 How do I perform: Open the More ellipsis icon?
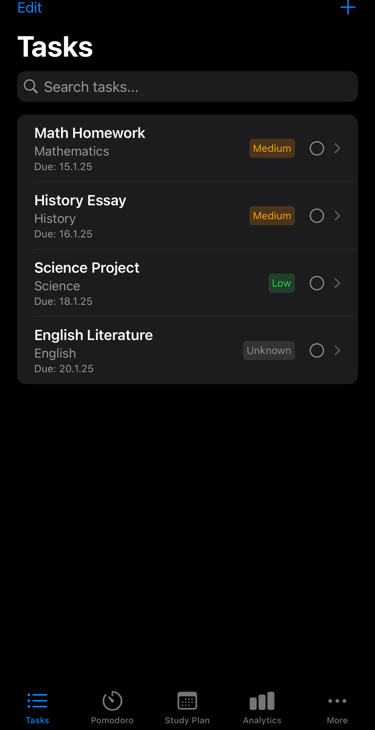point(337,701)
